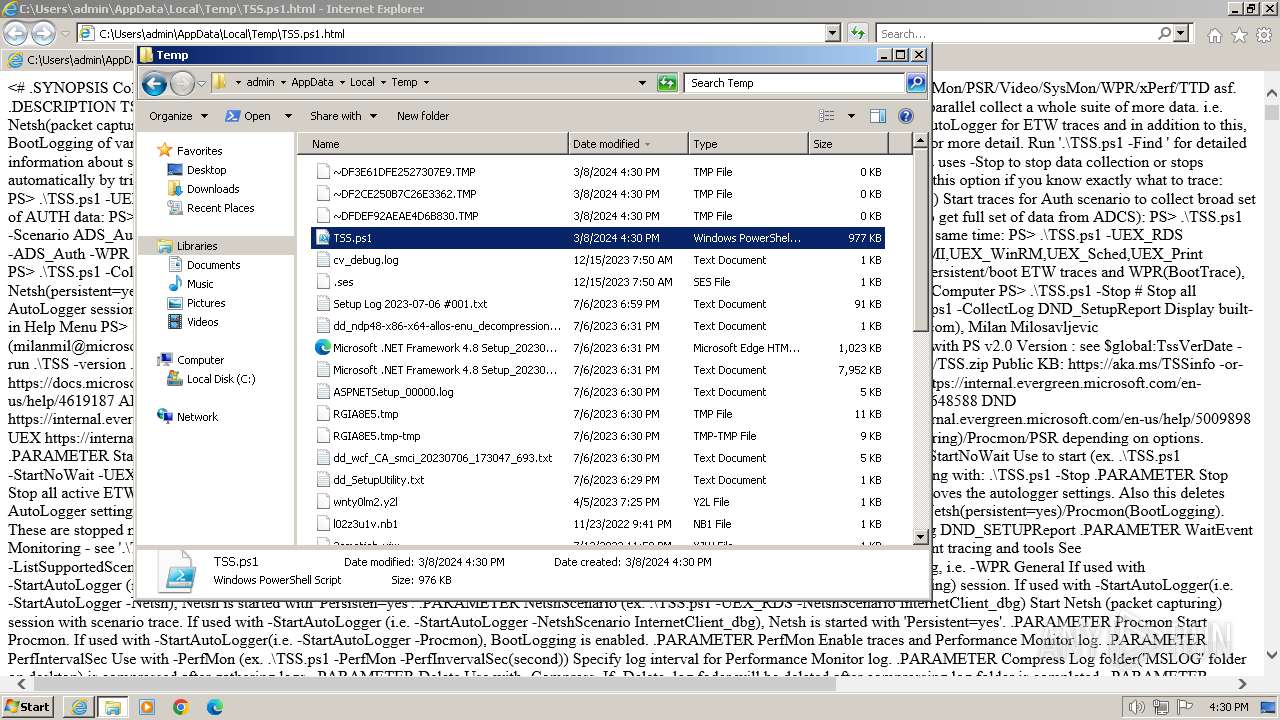Click File Explorer taskbar icon
1280x720 pixels.
113,707
